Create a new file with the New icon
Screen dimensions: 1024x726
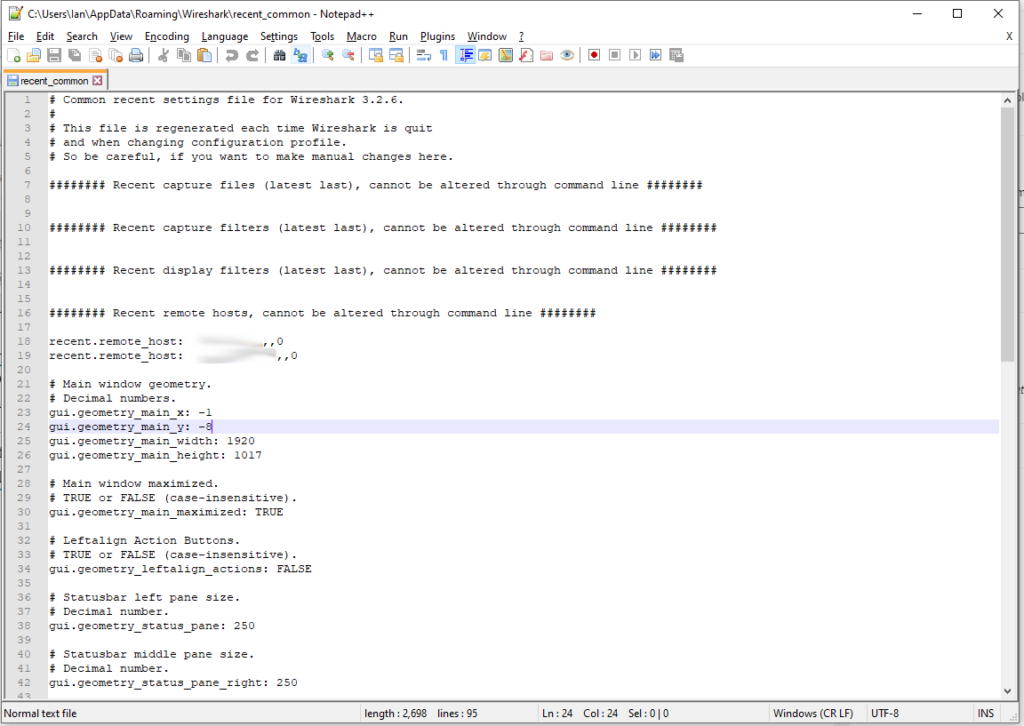[x=14, y=55]
